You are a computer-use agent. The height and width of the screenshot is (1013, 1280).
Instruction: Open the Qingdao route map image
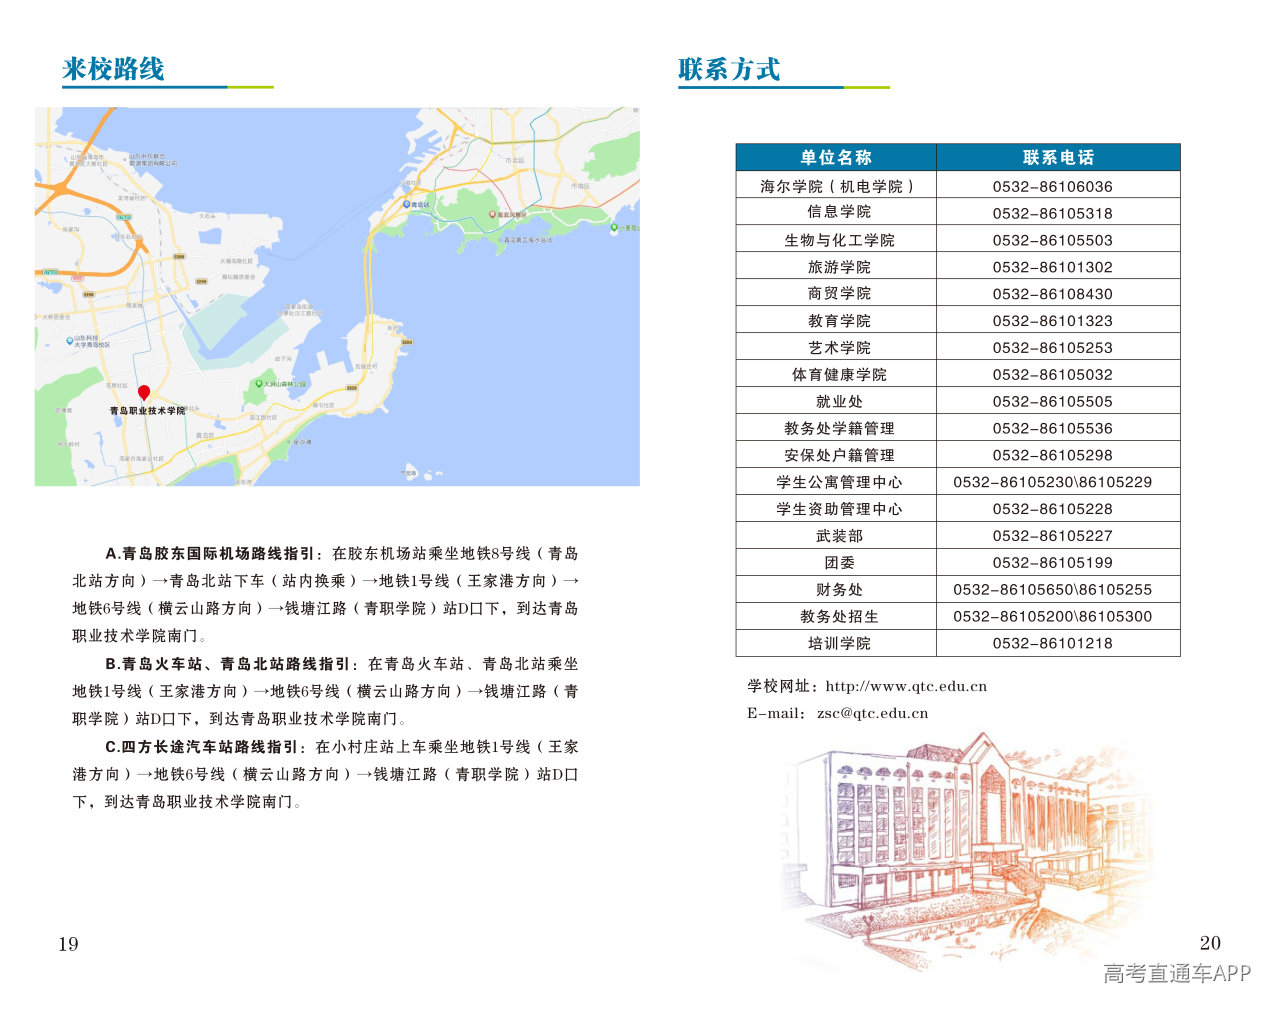(x=337, y=297)
